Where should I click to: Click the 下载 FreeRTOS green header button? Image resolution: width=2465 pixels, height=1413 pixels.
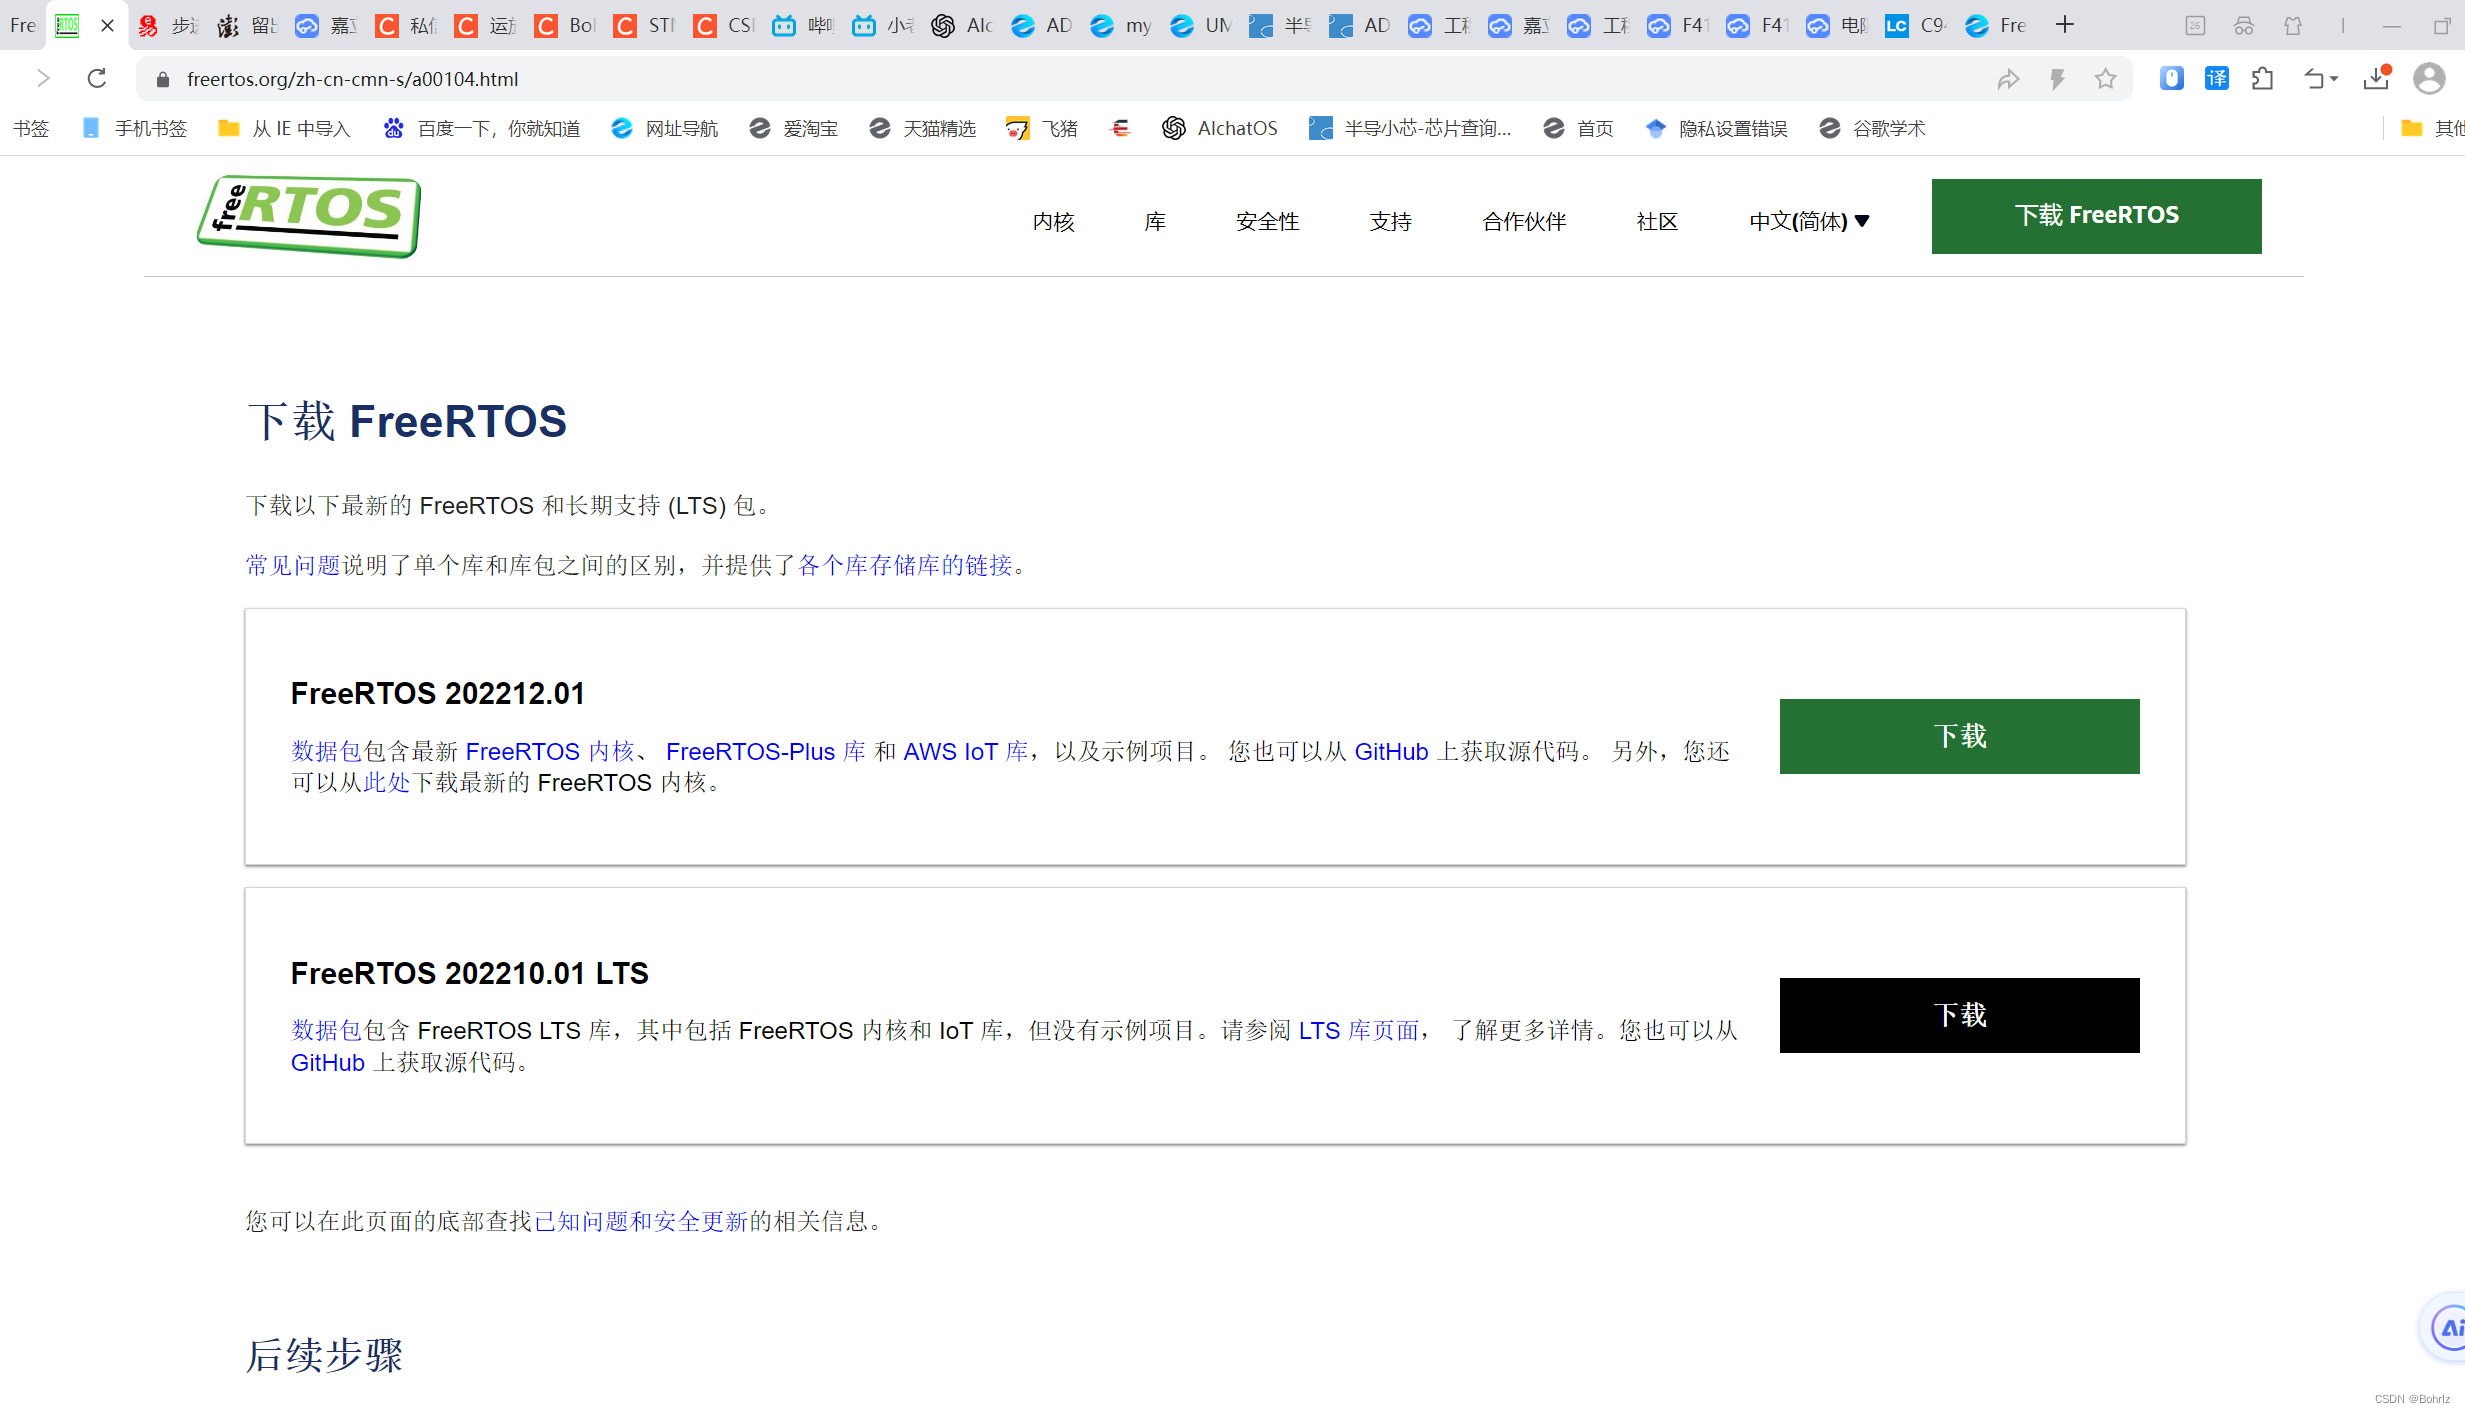2096,215
